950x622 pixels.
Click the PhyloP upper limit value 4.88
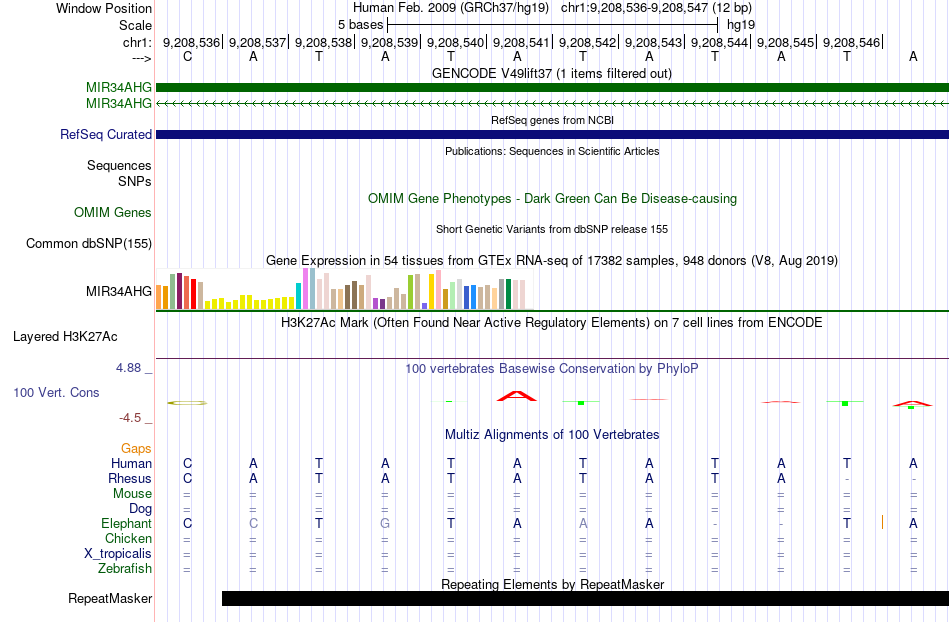click(128, 368)
